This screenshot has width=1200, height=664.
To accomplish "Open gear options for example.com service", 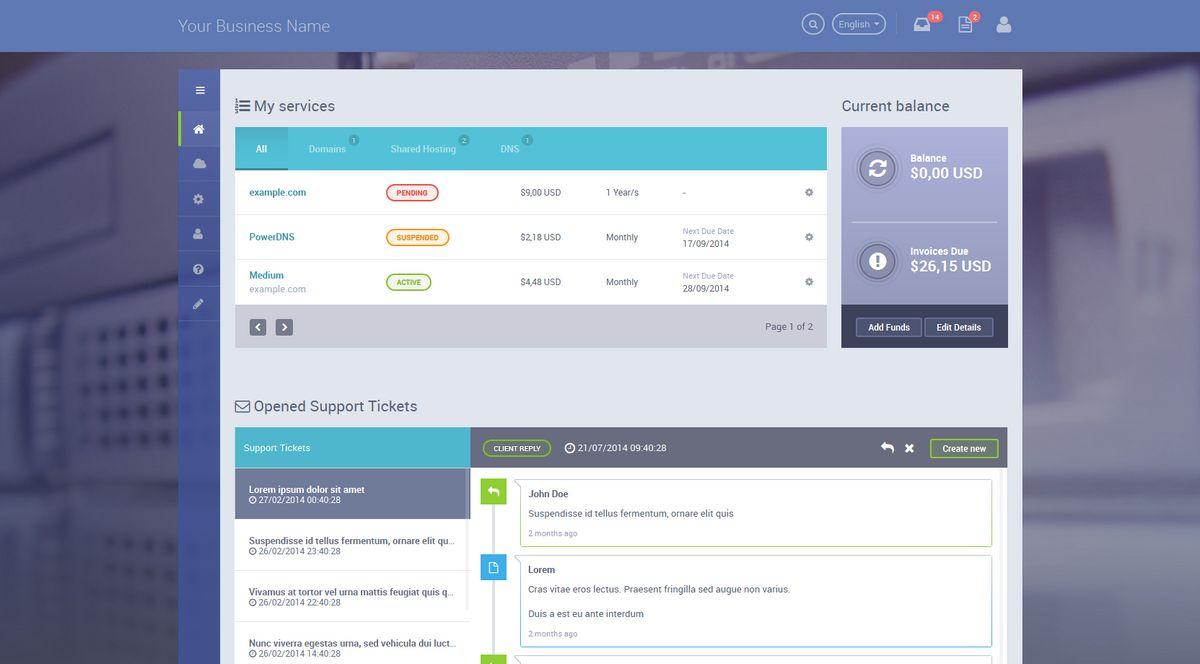I will (x=809, y=192).
